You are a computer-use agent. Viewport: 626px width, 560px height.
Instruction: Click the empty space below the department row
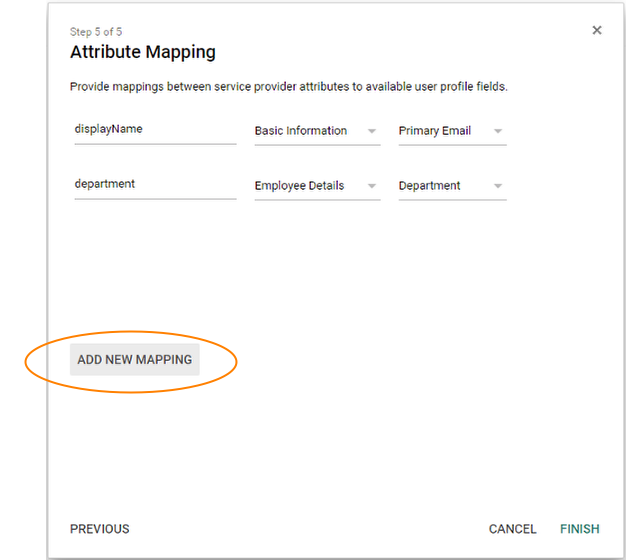click(300, 260)
